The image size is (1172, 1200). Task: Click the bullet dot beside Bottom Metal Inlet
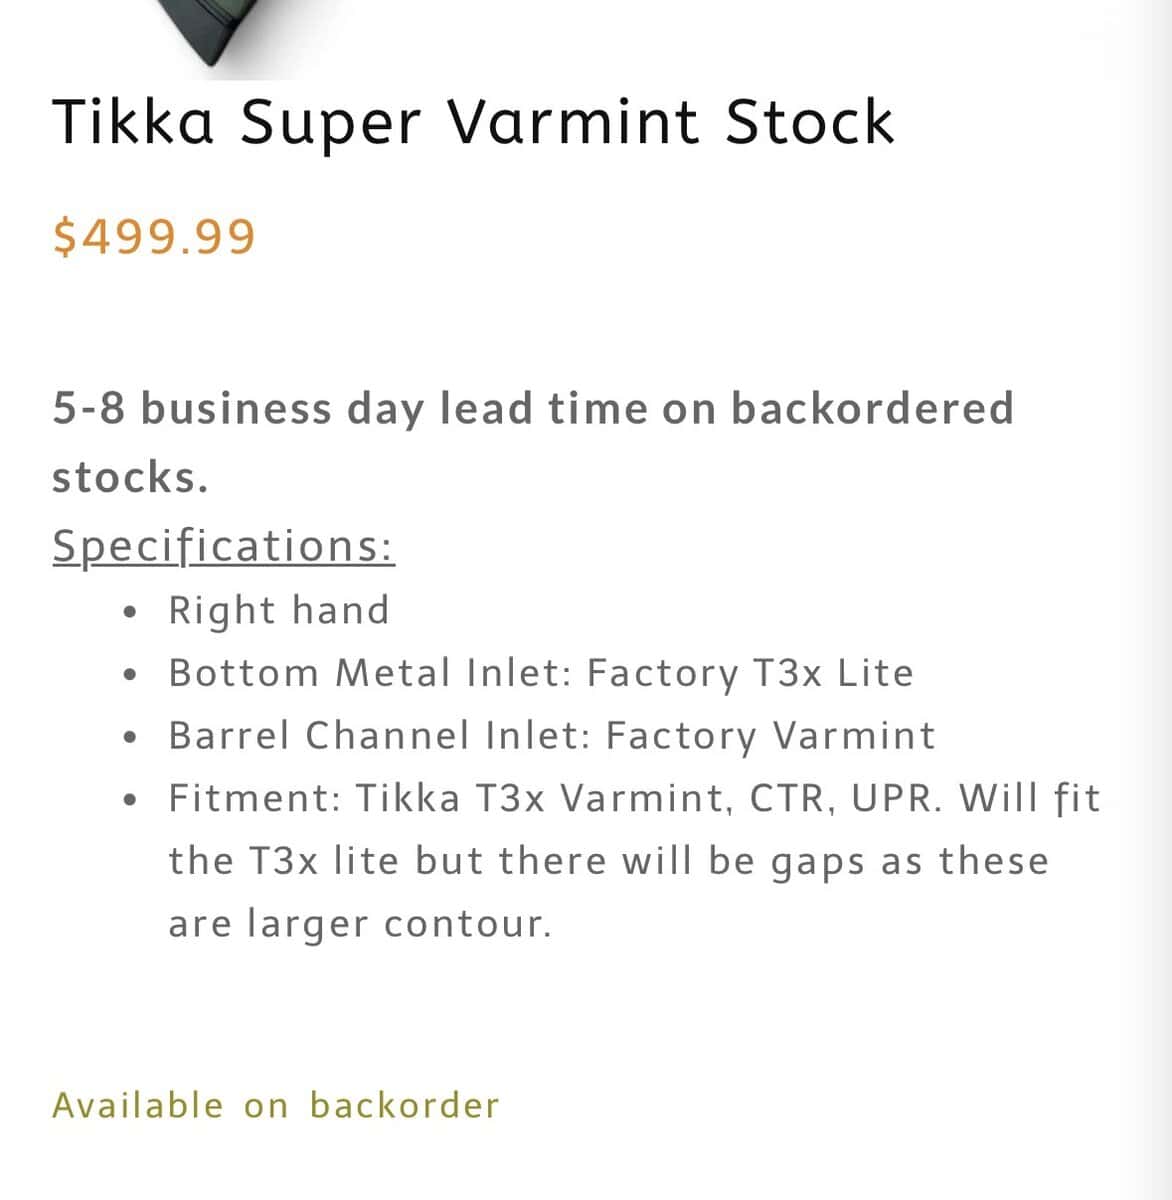[x=129, y=674]
